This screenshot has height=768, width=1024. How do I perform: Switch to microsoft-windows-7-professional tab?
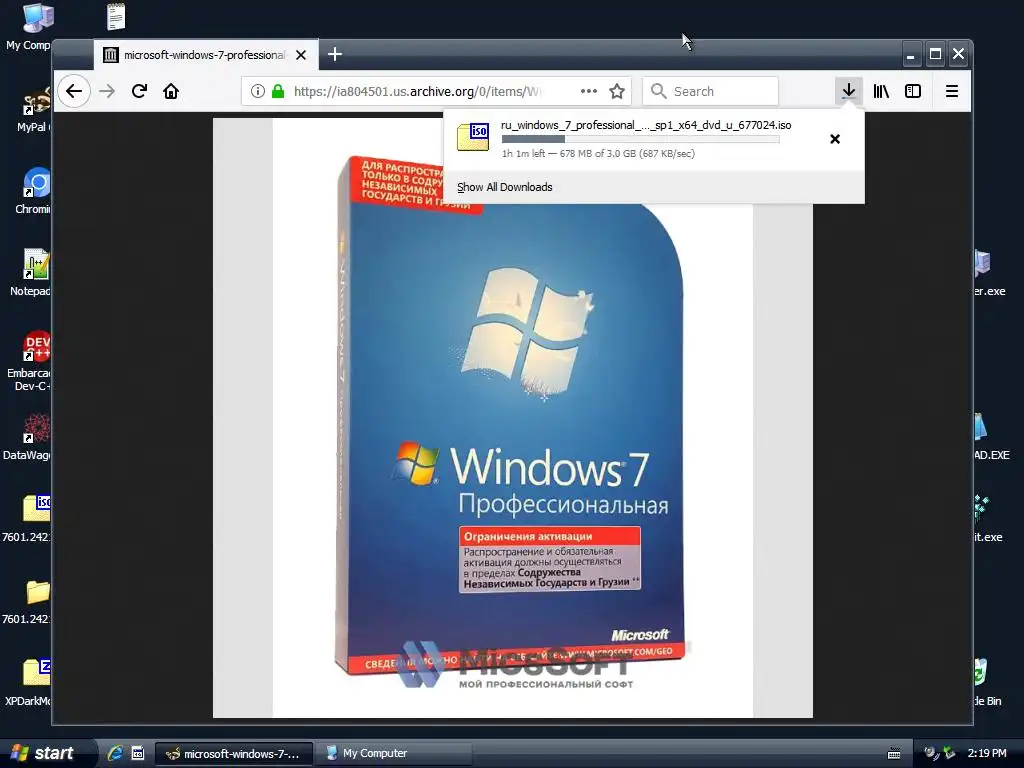tap(206, 55)
